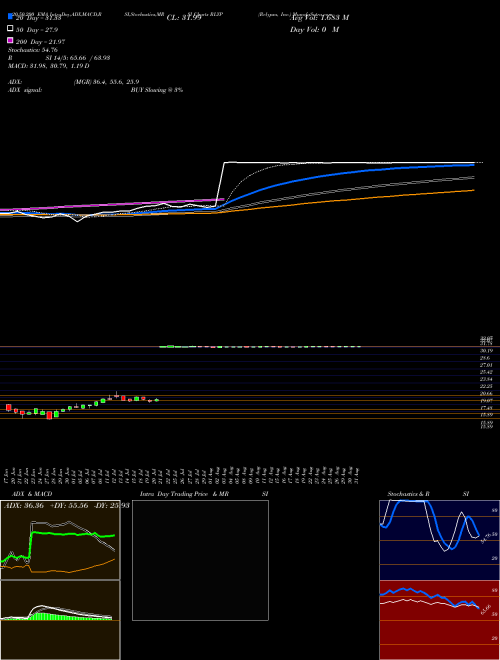Click the 'ADX & MACD' panel title
Image resolution: width=500 pixels, height=660 pixels.
click(32, 494)
